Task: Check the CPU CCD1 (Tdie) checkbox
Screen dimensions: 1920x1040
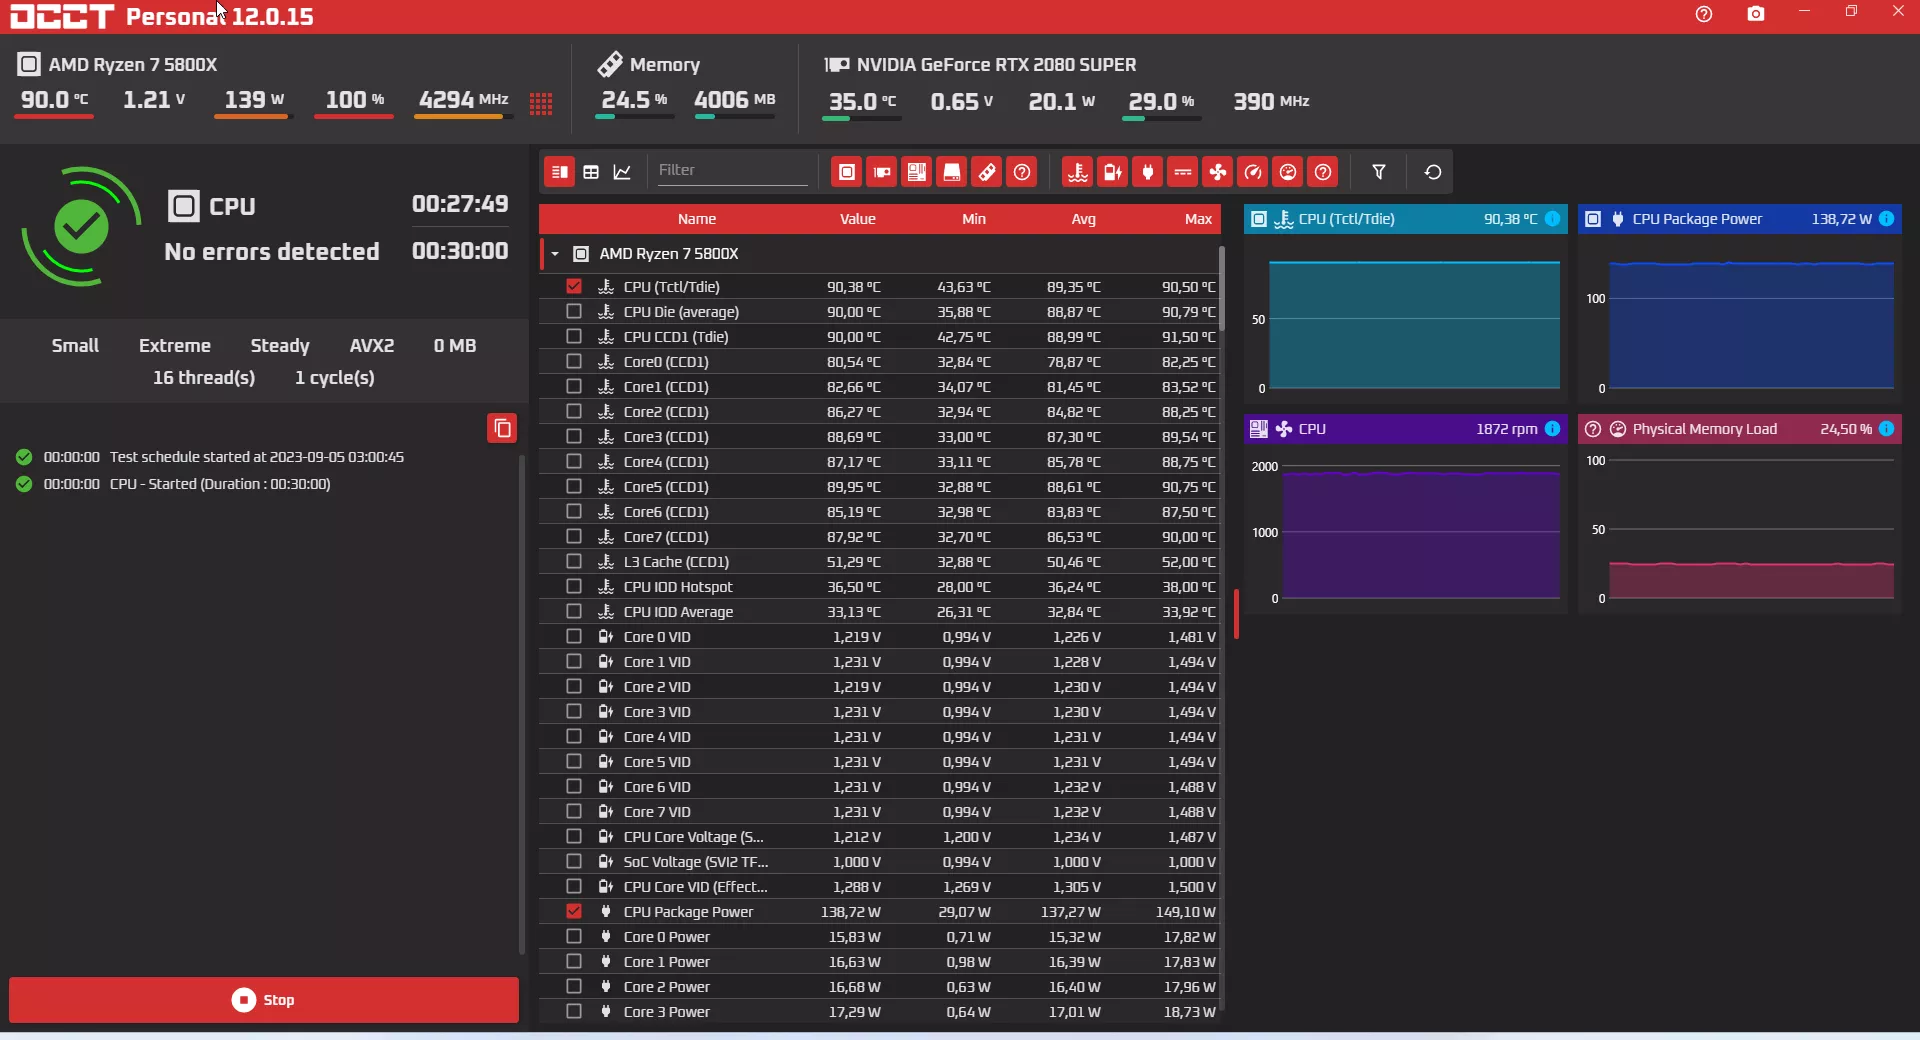Action: coord(574,336)
